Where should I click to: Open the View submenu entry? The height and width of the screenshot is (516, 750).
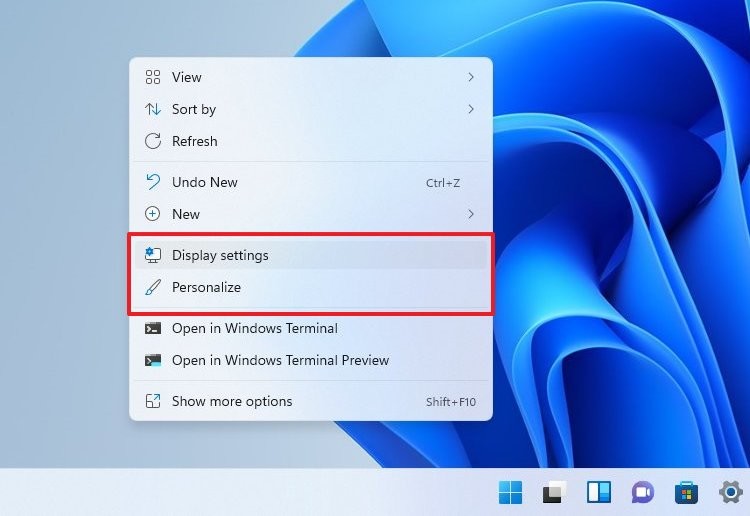[x=311, y=77]
